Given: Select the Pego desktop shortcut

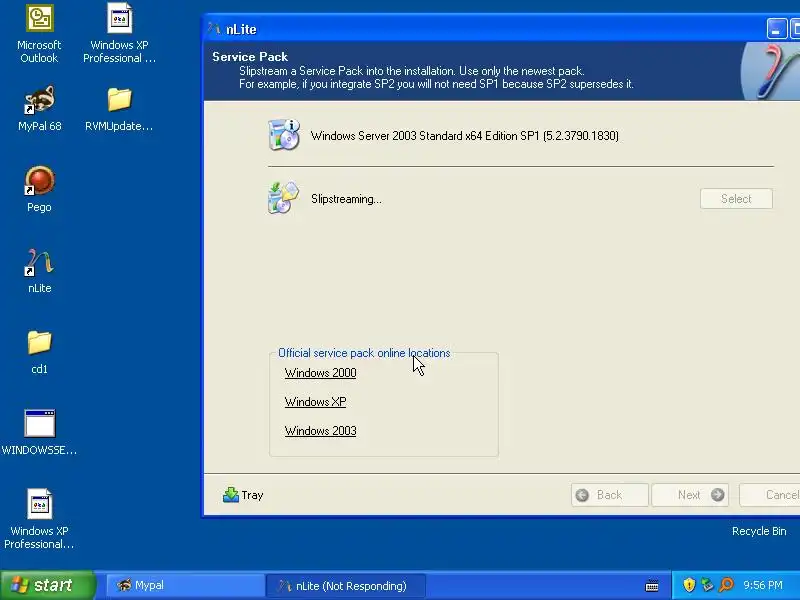Looking at the screenshot, I should click(x=39, y=181).
